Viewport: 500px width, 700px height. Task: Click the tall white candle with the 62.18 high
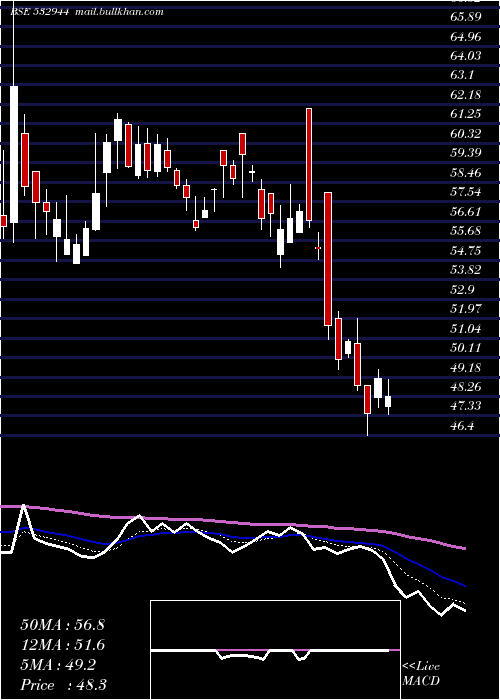(x=14, y=154)
